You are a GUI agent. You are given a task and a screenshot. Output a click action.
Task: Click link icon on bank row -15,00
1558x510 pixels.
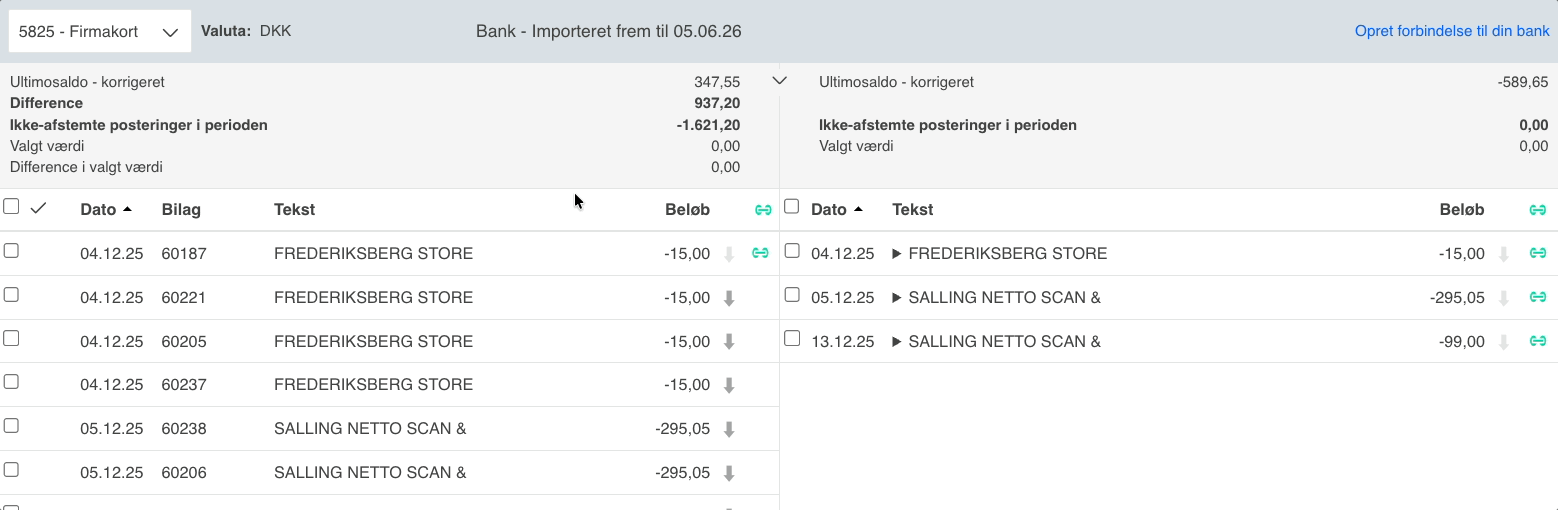pyautogui.click(x=1538, y=254)
